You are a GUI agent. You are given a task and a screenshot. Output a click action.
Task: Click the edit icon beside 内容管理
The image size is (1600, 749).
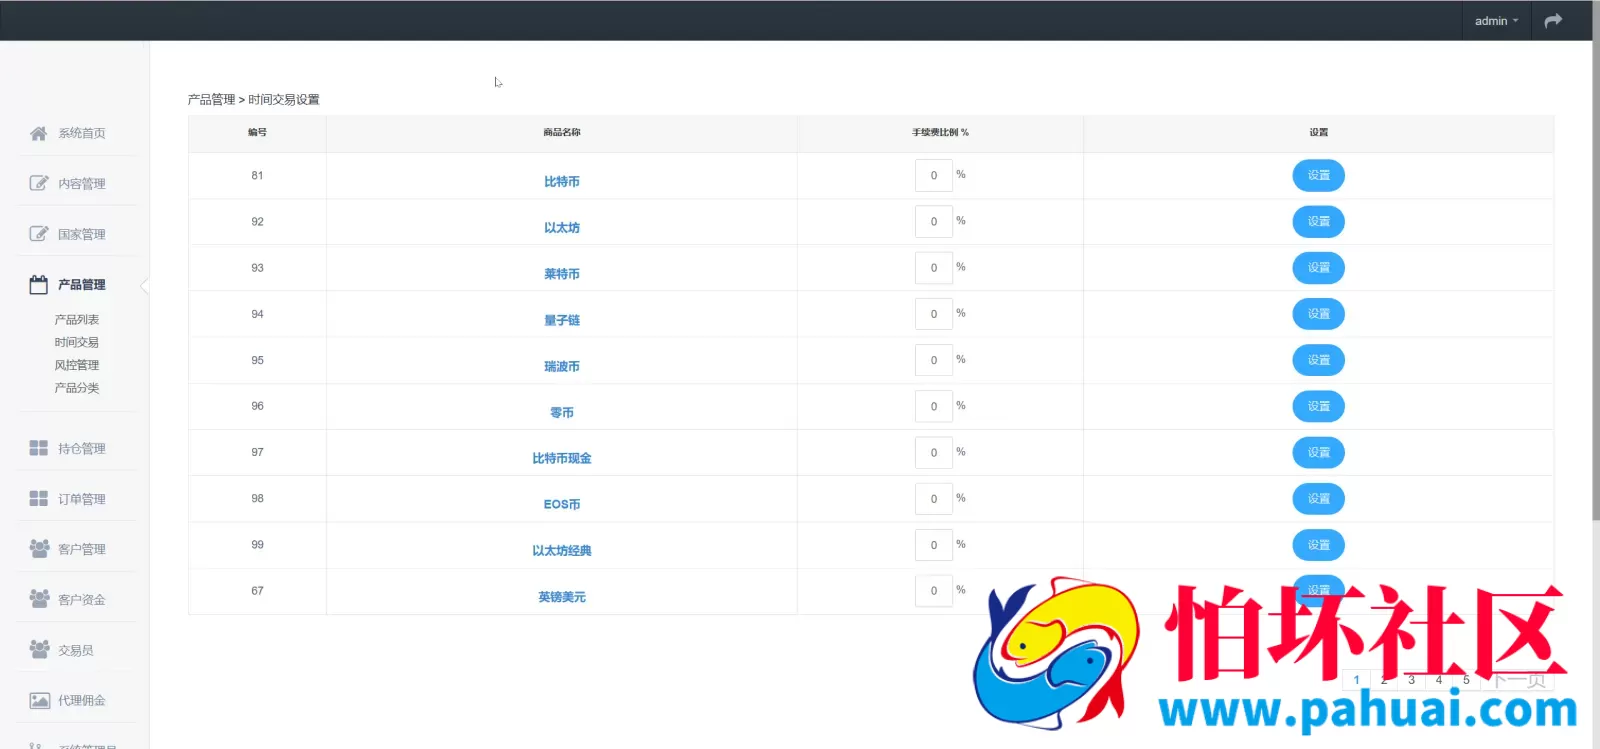(38, 183)
